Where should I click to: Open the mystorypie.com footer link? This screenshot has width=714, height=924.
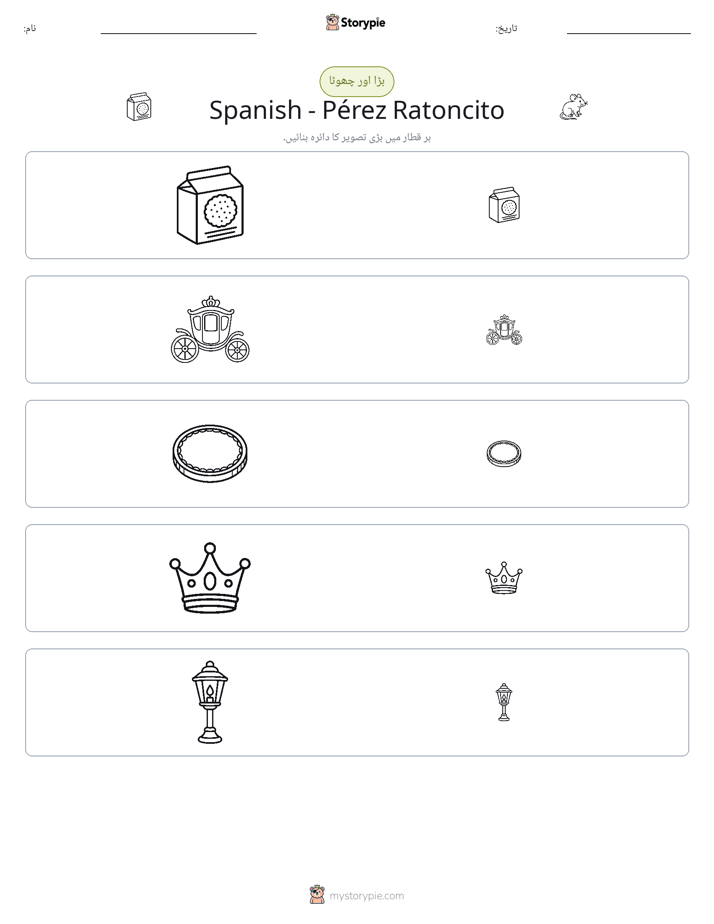point(366,896)
